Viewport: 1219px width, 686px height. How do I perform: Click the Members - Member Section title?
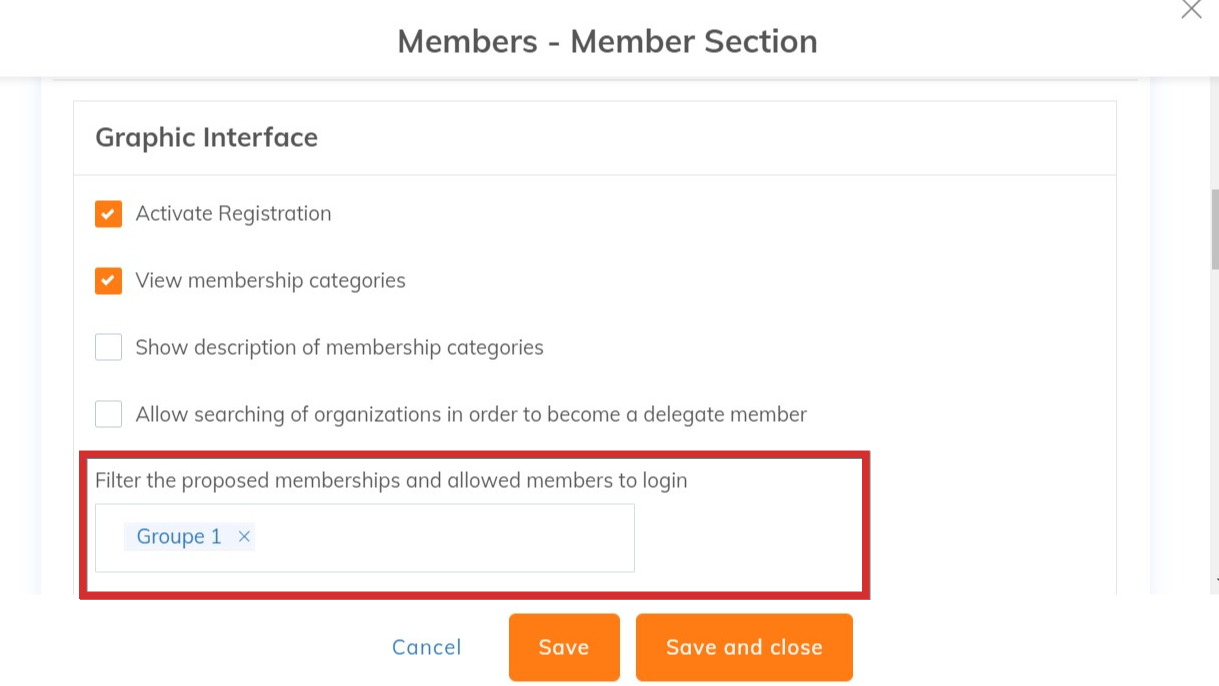point(607,42)
